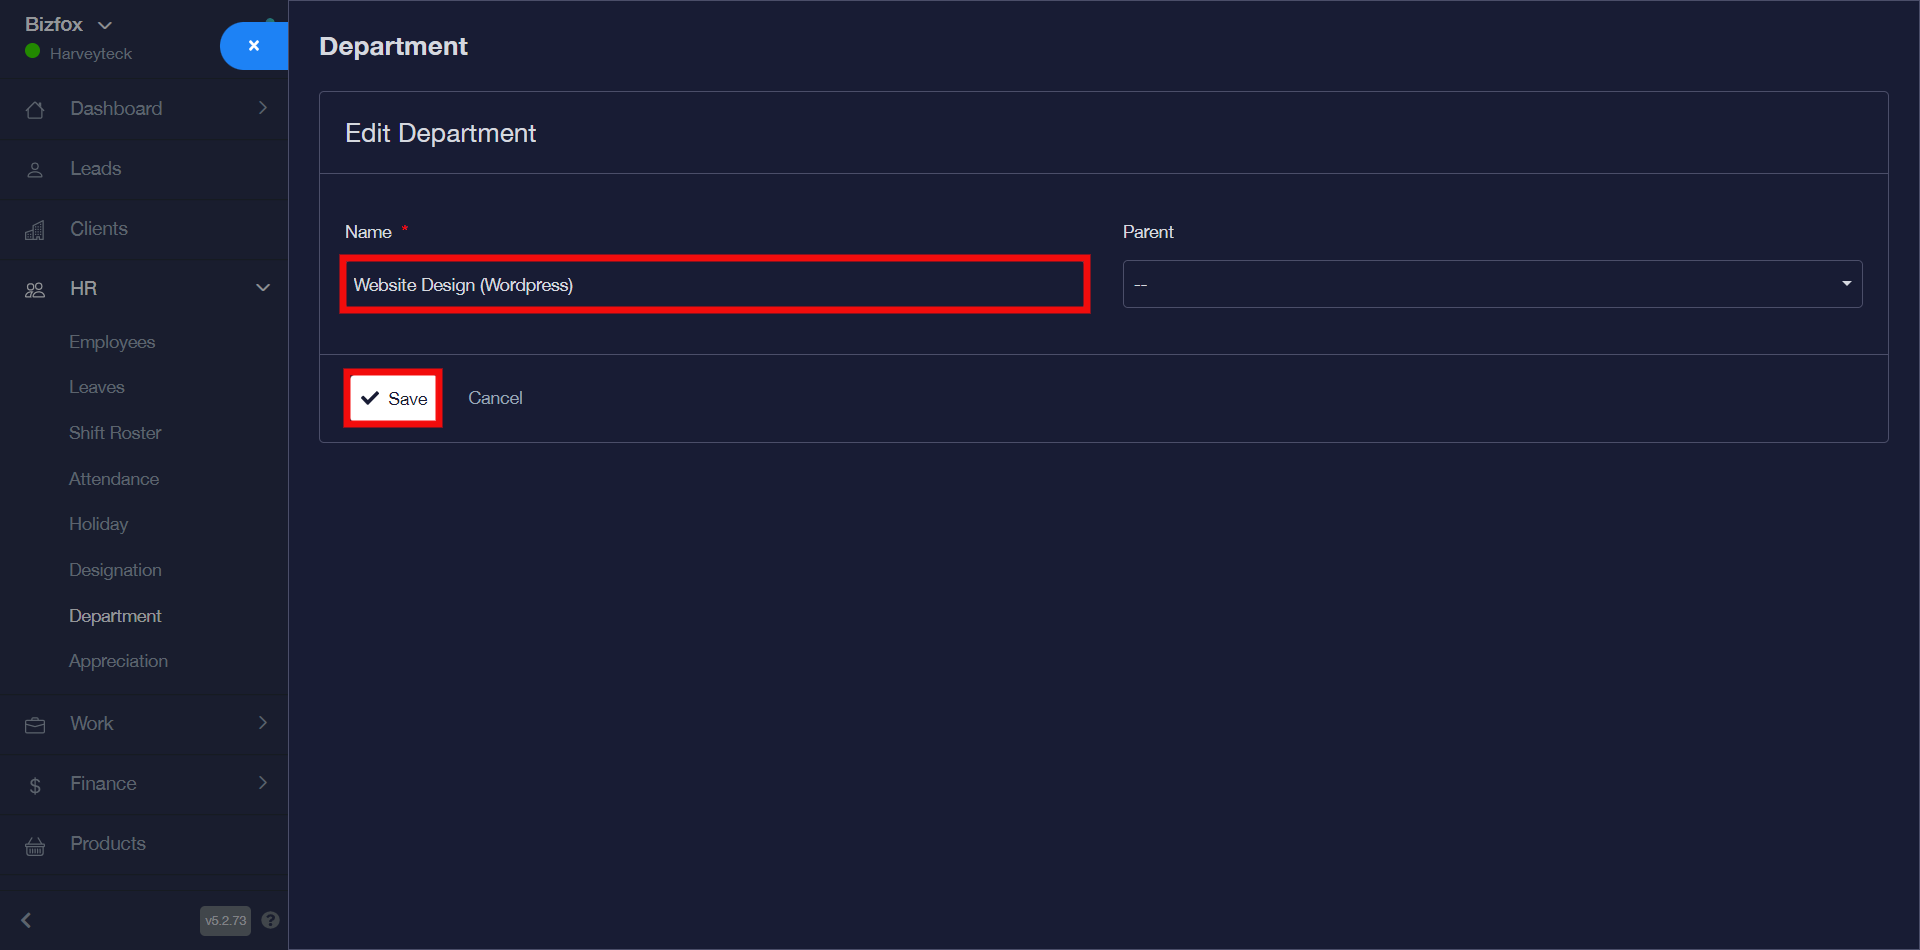The height and width of the screenshot is (950, 1920).
Task: Collapse the HR menu section
Action: tap(263, 288)
